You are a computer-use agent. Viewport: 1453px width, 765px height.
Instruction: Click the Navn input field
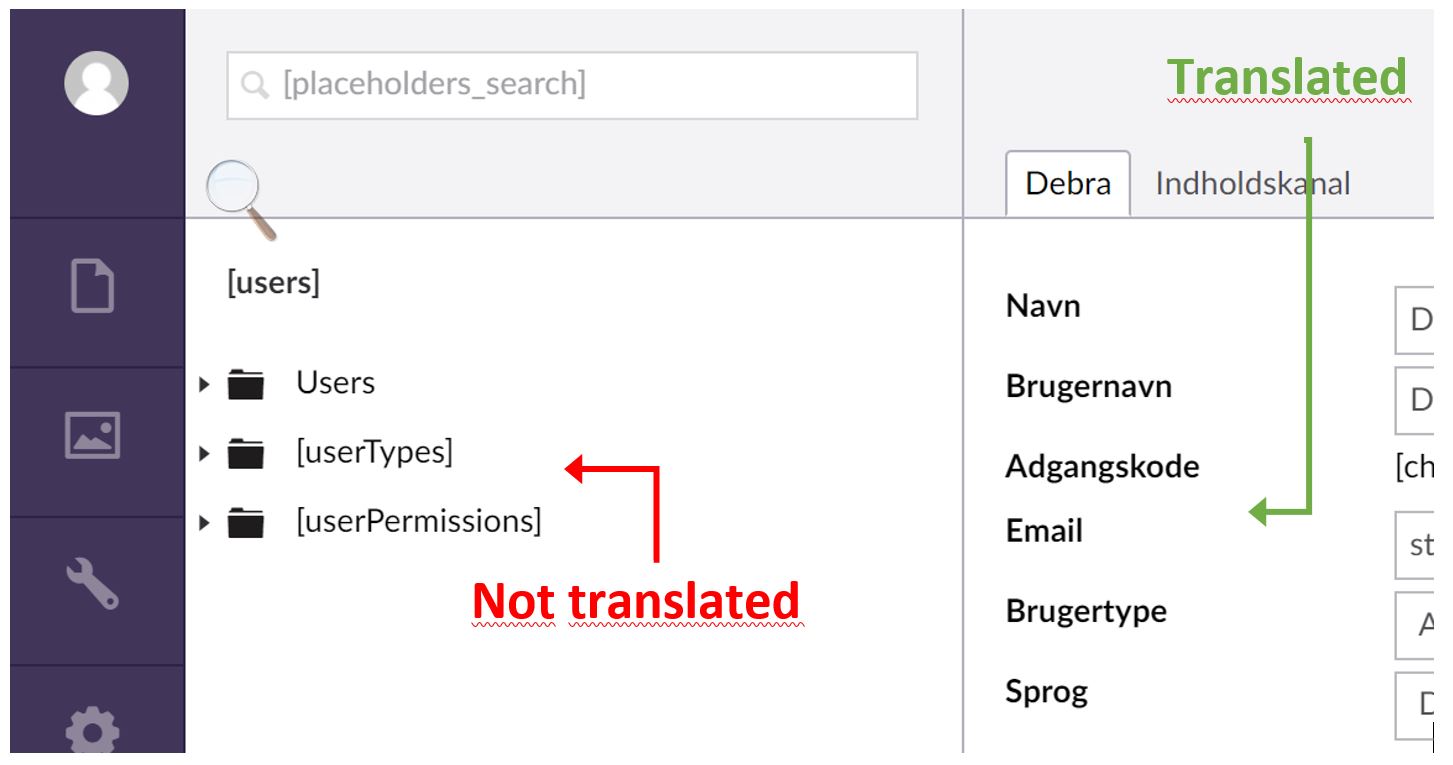pos(1414,320)
